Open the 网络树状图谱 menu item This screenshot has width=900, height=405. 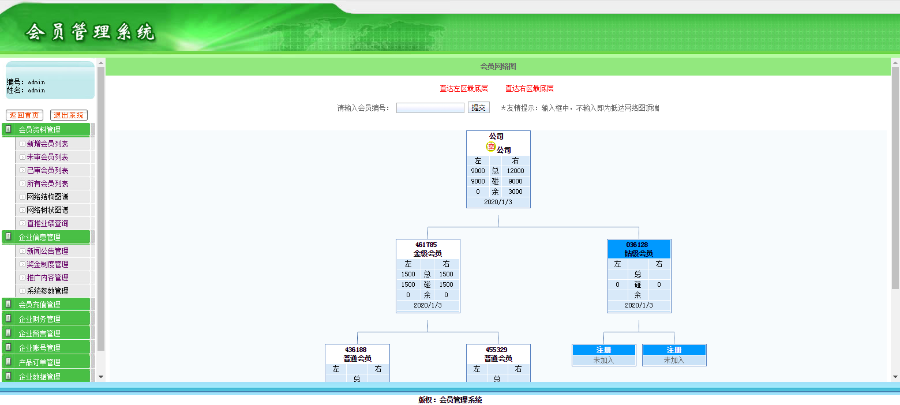tap(47, 210)
